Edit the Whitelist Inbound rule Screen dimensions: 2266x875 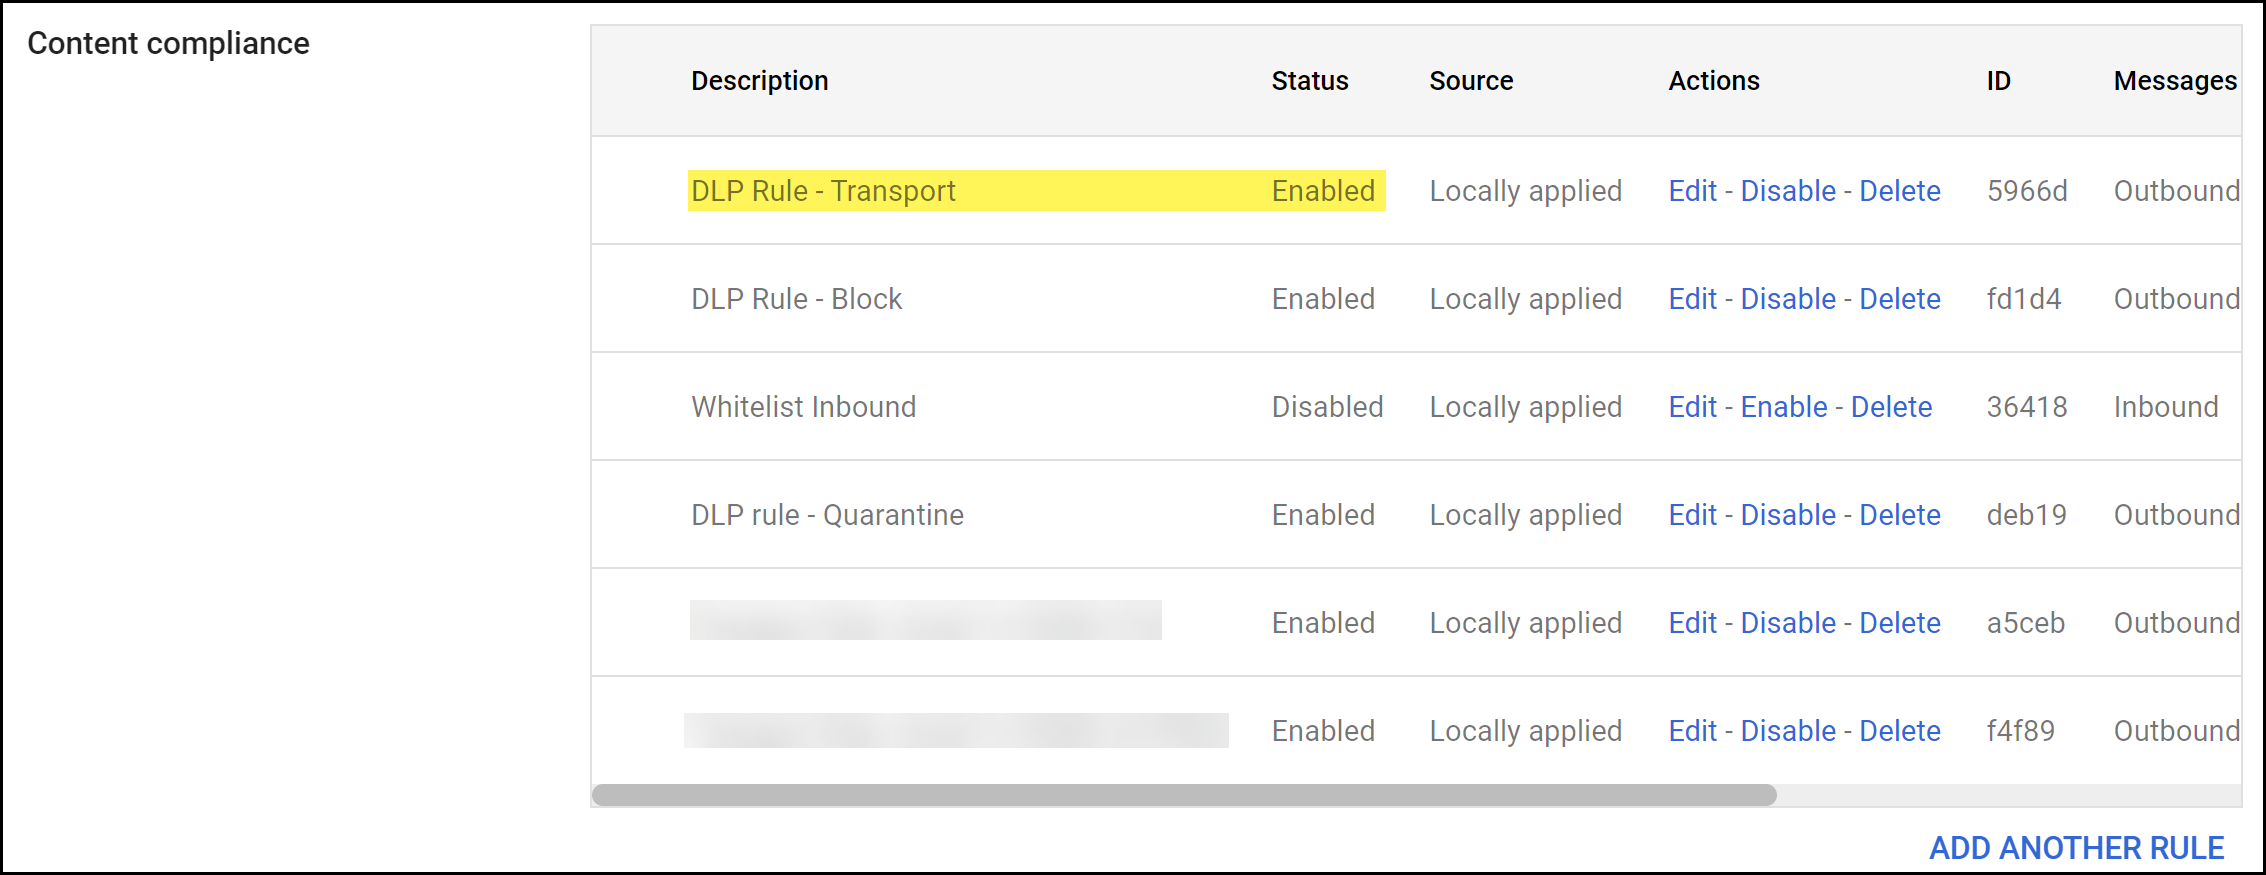[x=1692, y=407]
